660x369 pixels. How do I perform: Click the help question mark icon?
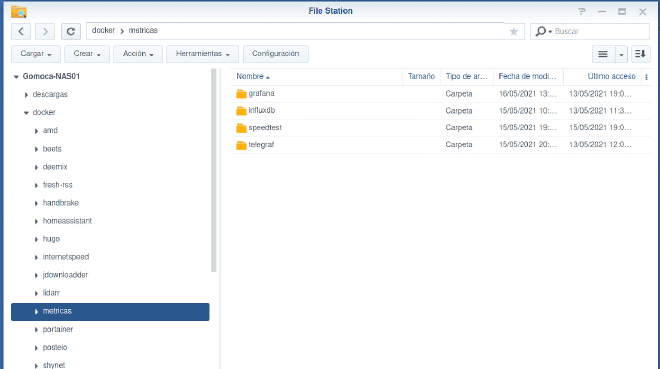582,11
